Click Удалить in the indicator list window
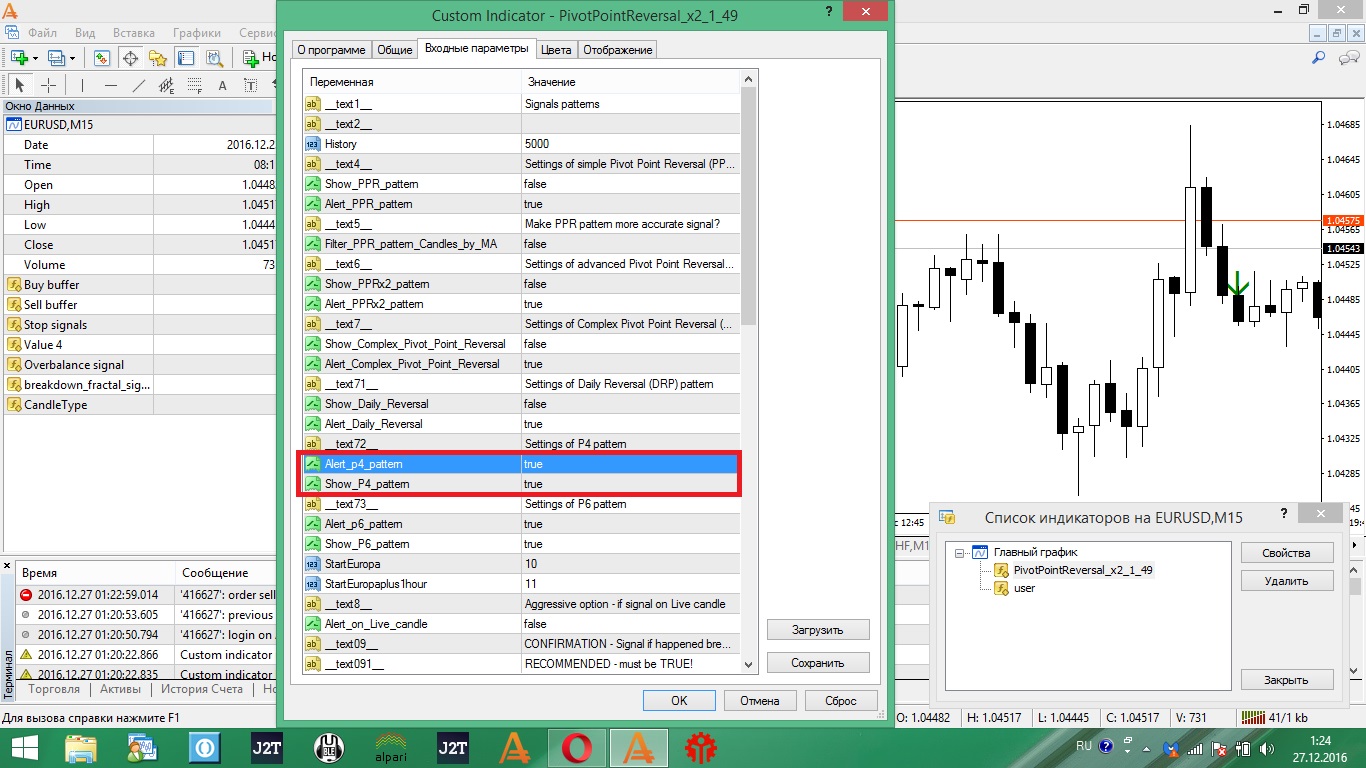 click(x=1287, y=581)
